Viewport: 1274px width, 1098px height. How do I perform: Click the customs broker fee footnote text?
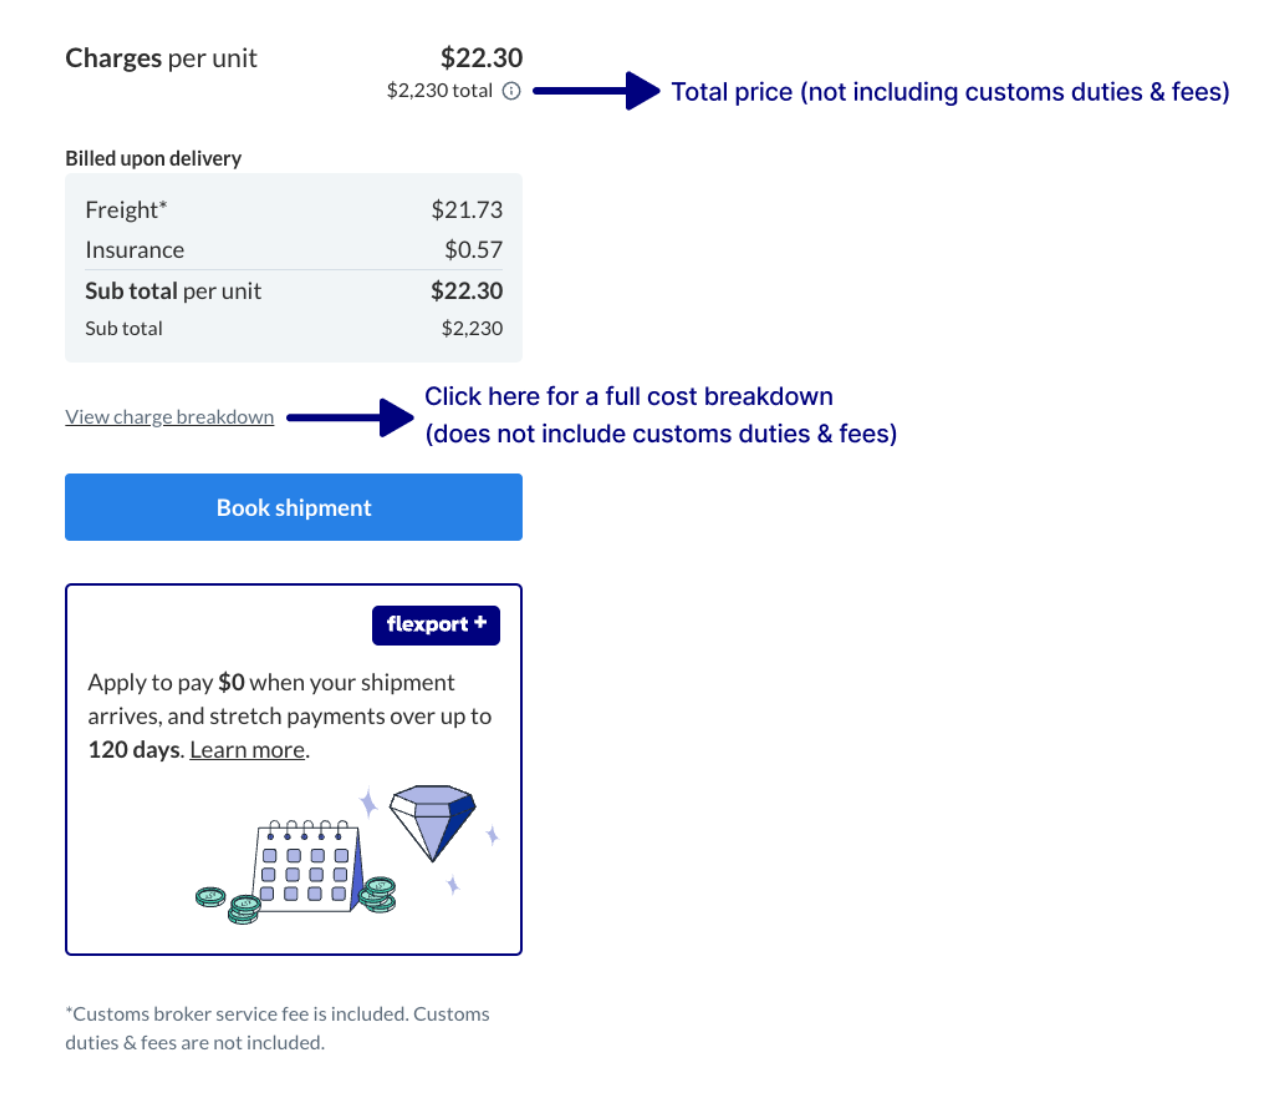click(277, 1028)
